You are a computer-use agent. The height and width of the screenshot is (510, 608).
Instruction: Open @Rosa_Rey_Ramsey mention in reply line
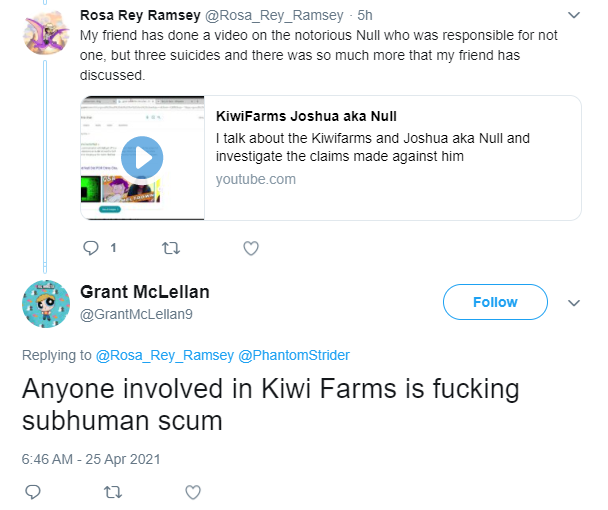165,355
